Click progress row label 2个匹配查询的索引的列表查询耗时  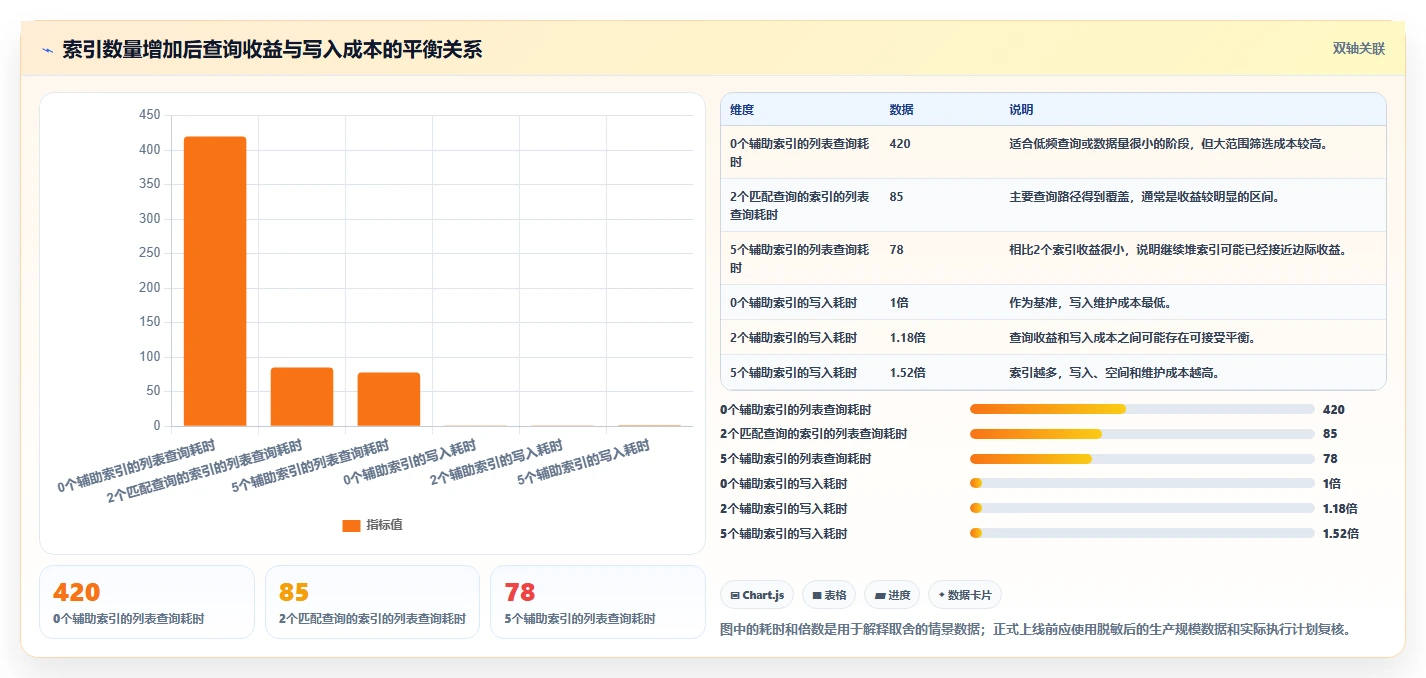pos(813,434)
